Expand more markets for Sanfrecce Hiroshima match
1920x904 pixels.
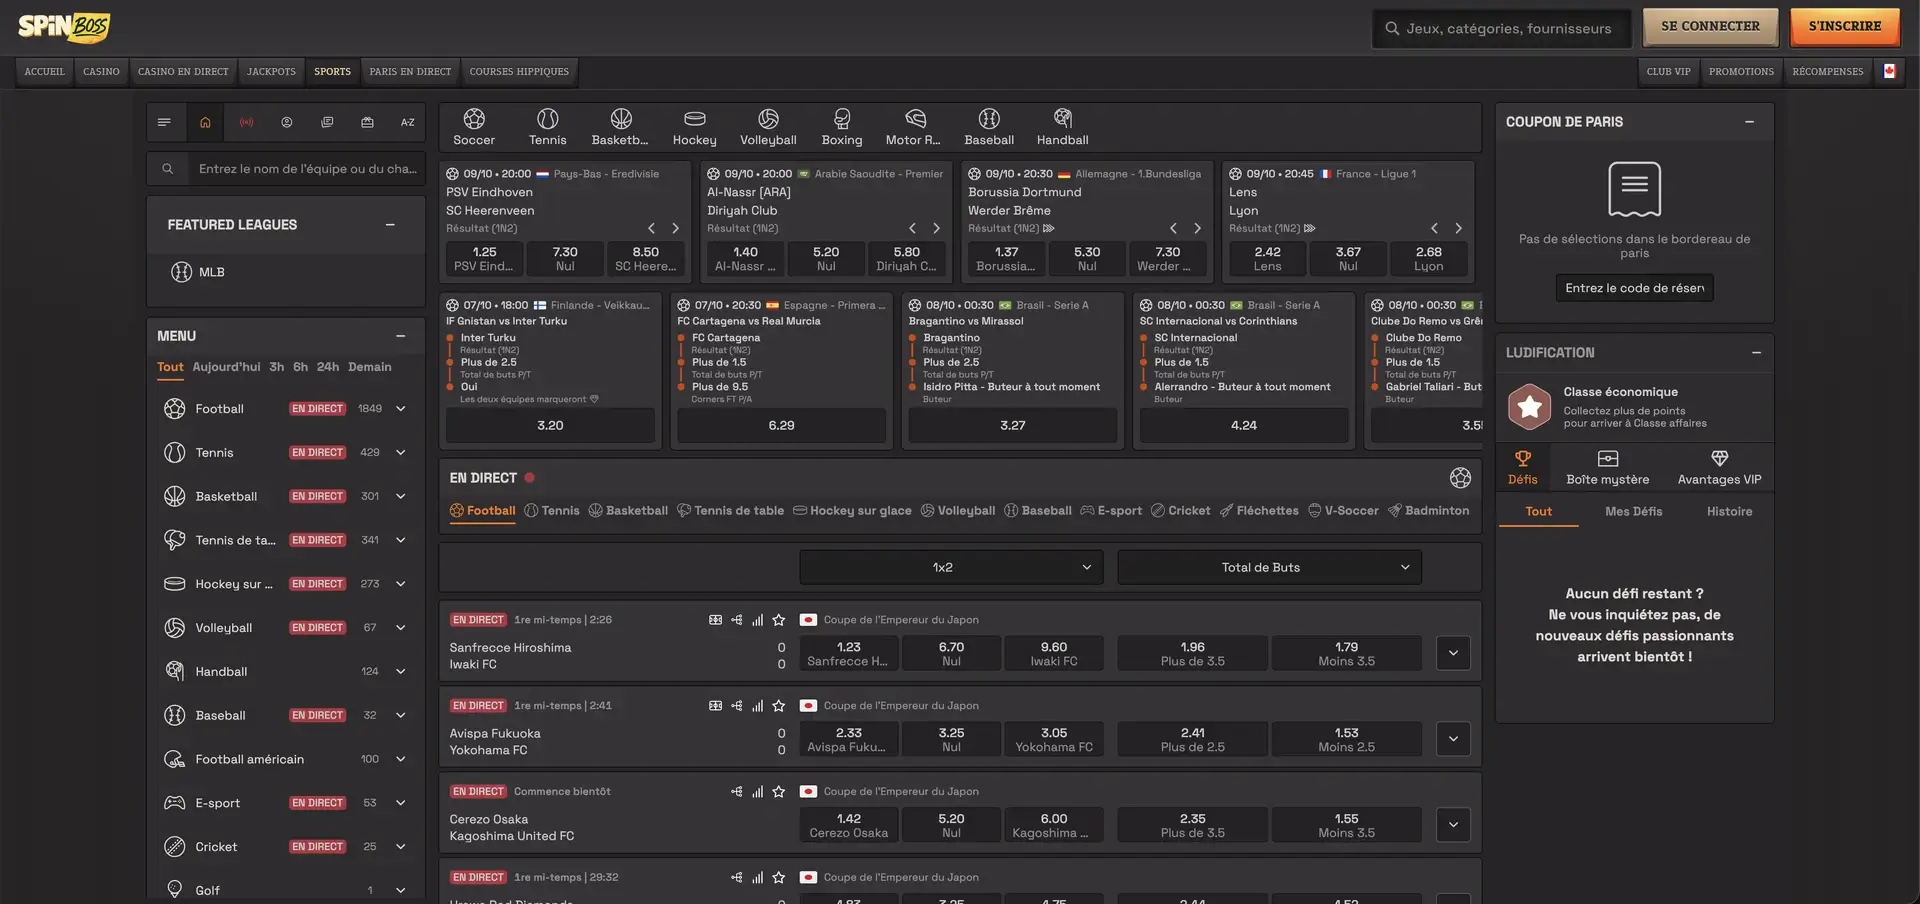(x=1453, y=653)
